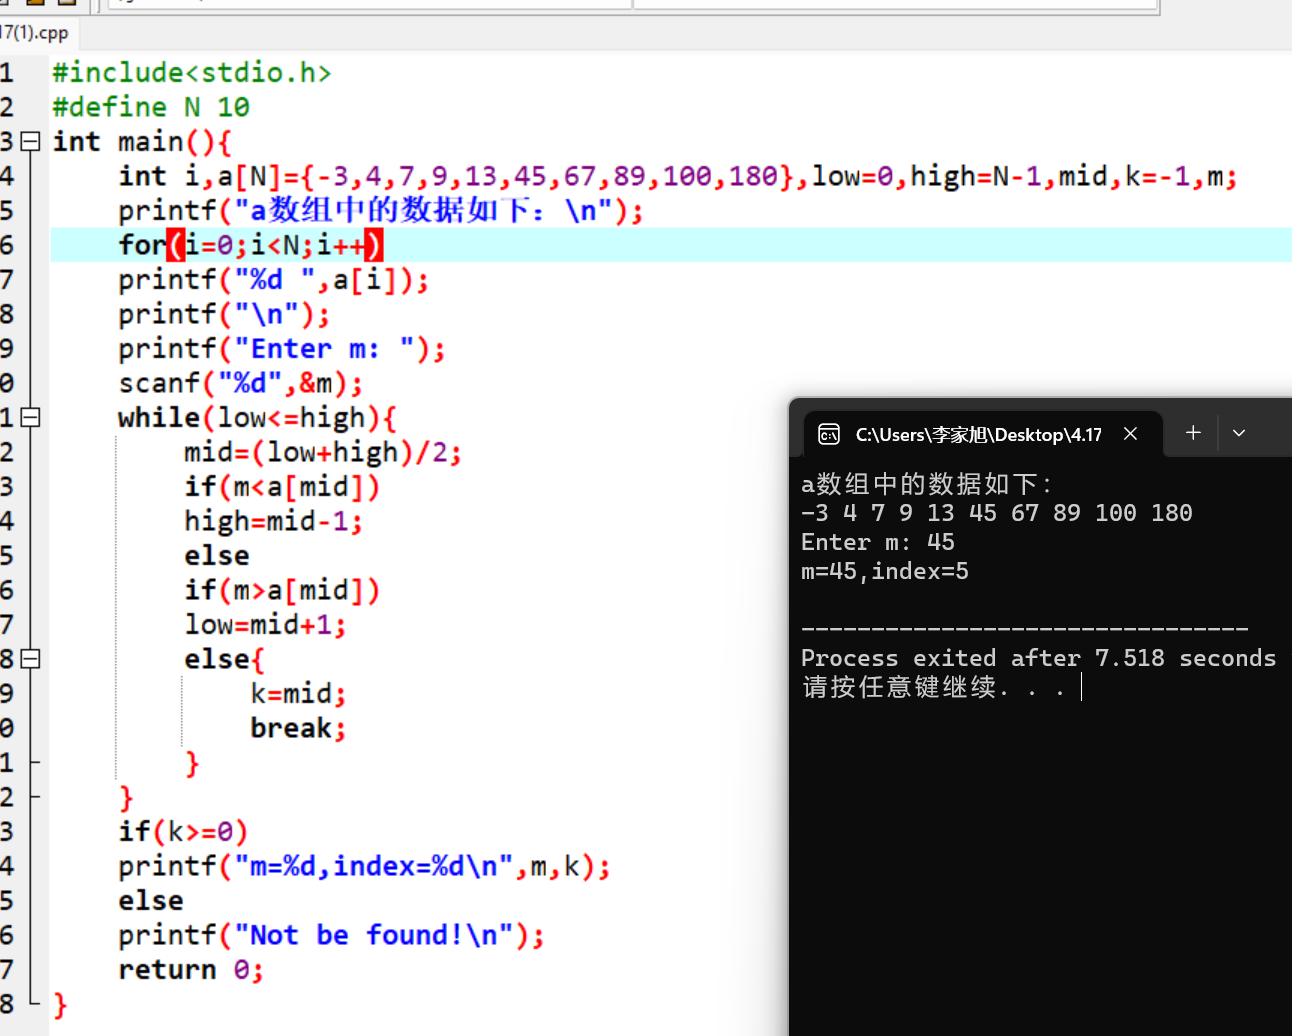Viewport: 1292px width, 1036px height.
Task: Collapse the main() fold marker
Action: [31, 141]
